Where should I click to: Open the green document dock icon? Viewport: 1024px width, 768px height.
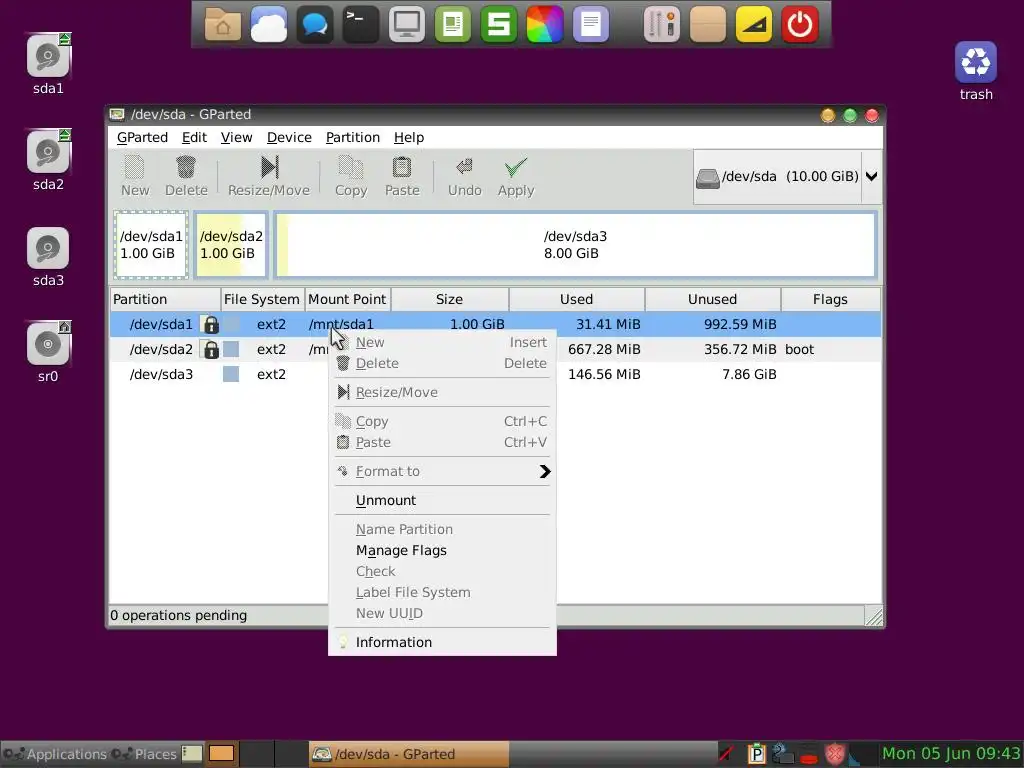pyautogui.click(x=453, y=25)
